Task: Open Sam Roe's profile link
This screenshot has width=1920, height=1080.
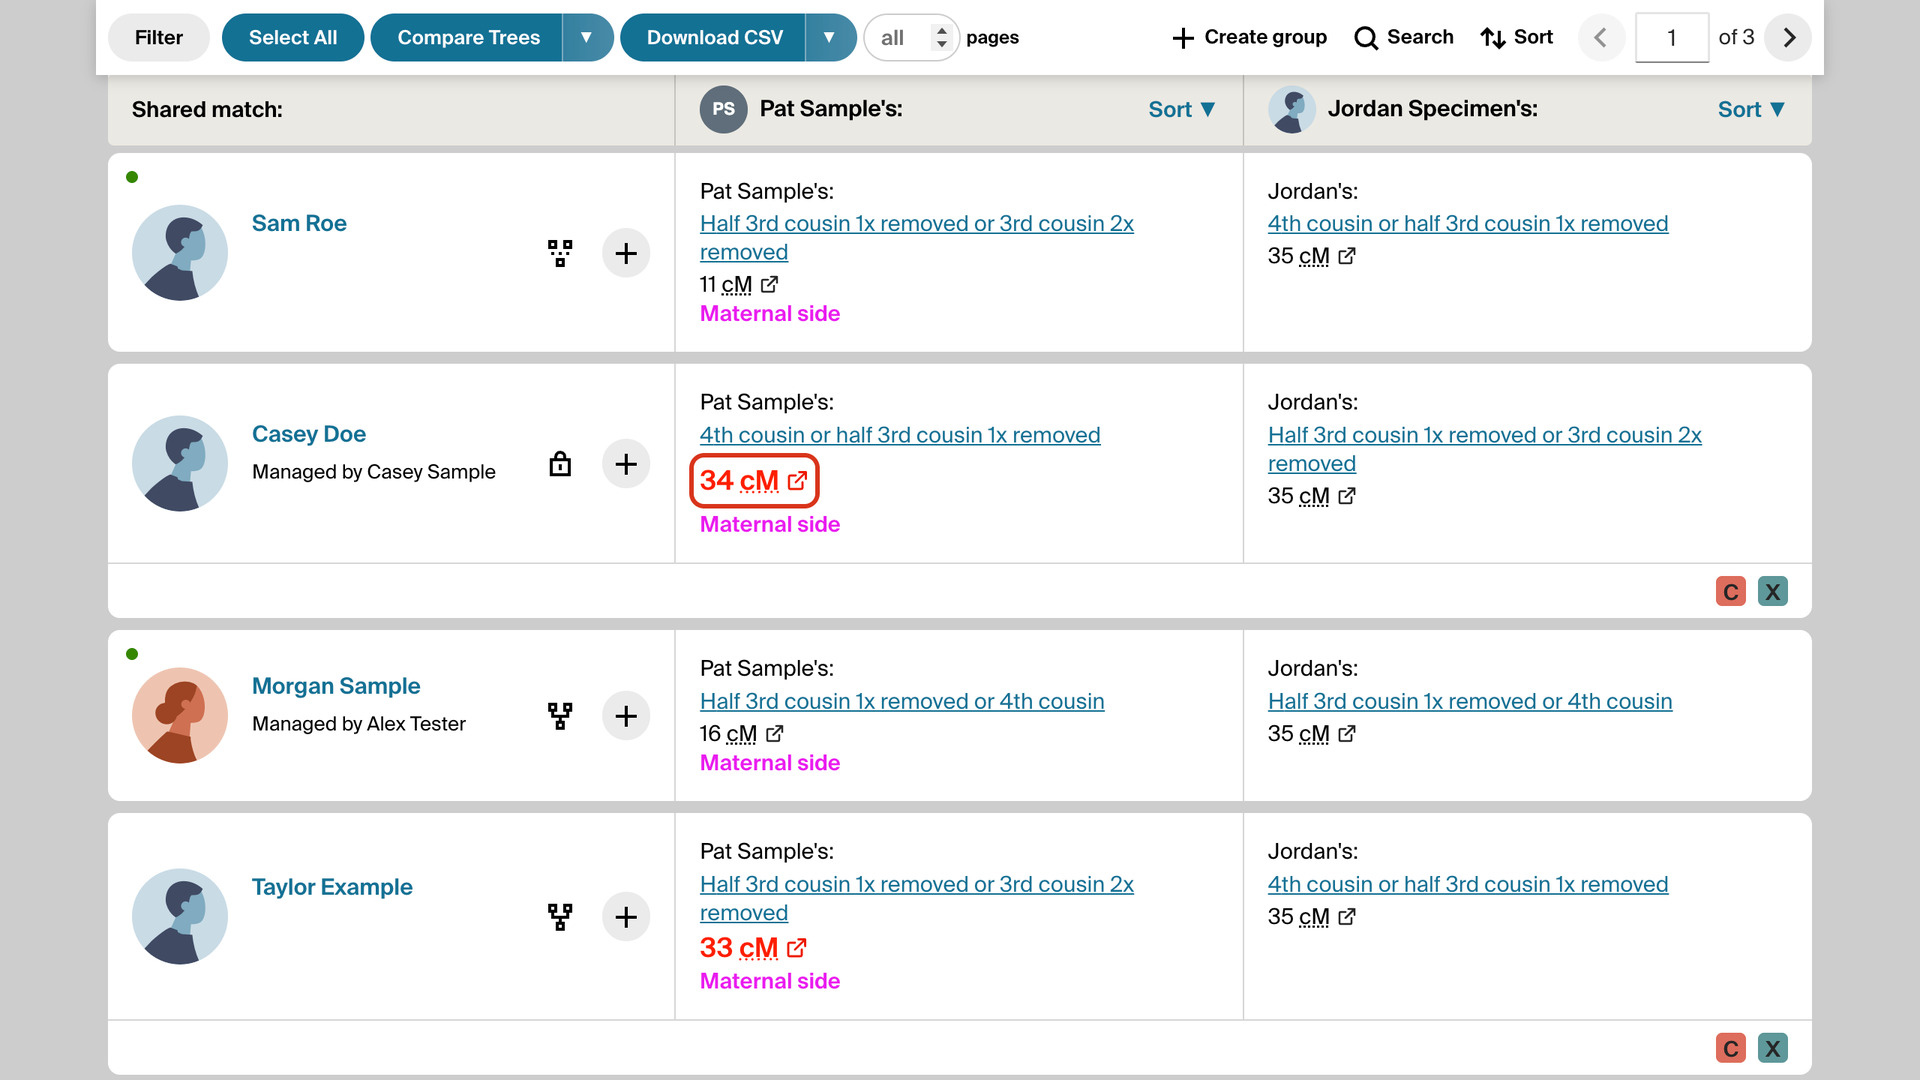Action: (299, 224)
